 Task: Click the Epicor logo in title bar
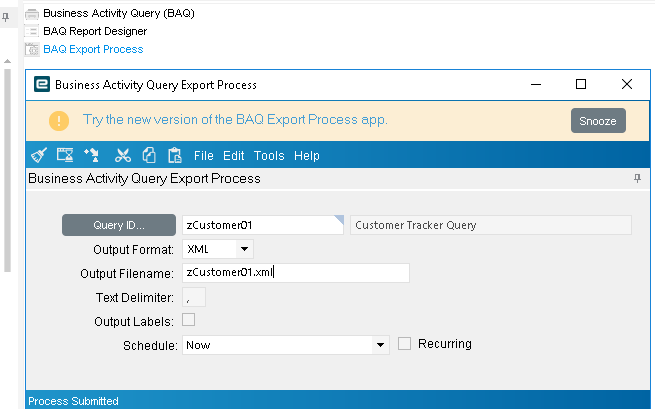42,84
